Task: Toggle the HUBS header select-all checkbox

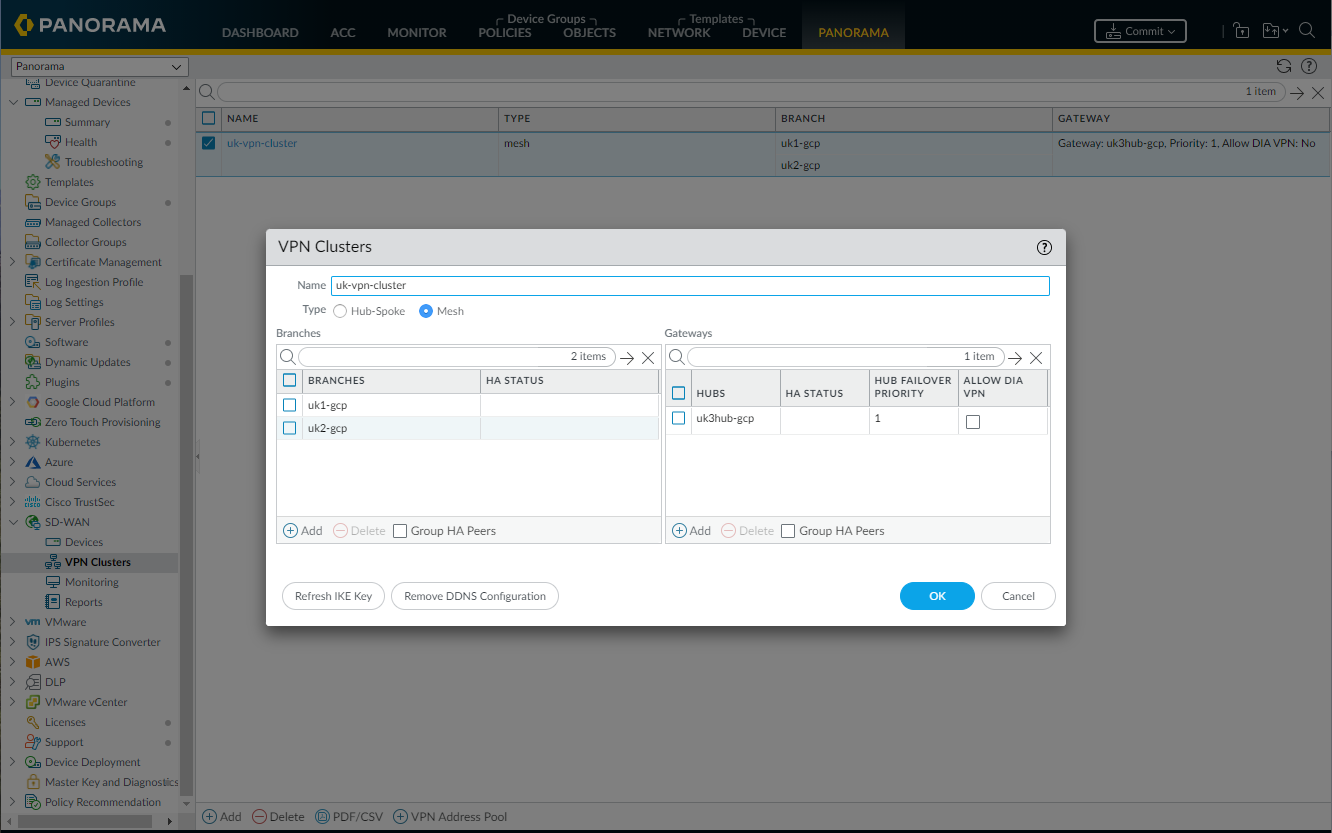Action: click(679, 393)
